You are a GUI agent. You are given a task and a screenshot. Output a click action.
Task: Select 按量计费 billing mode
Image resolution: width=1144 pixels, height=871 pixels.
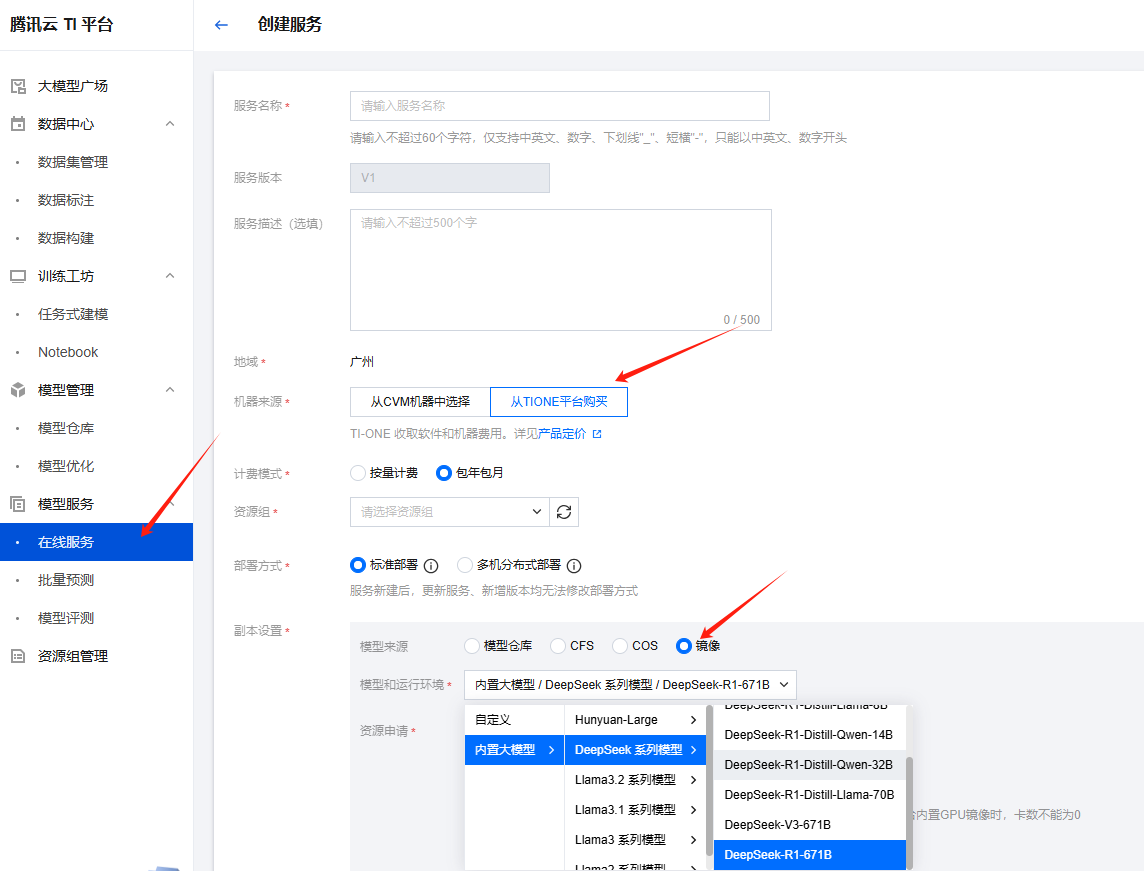358,473
